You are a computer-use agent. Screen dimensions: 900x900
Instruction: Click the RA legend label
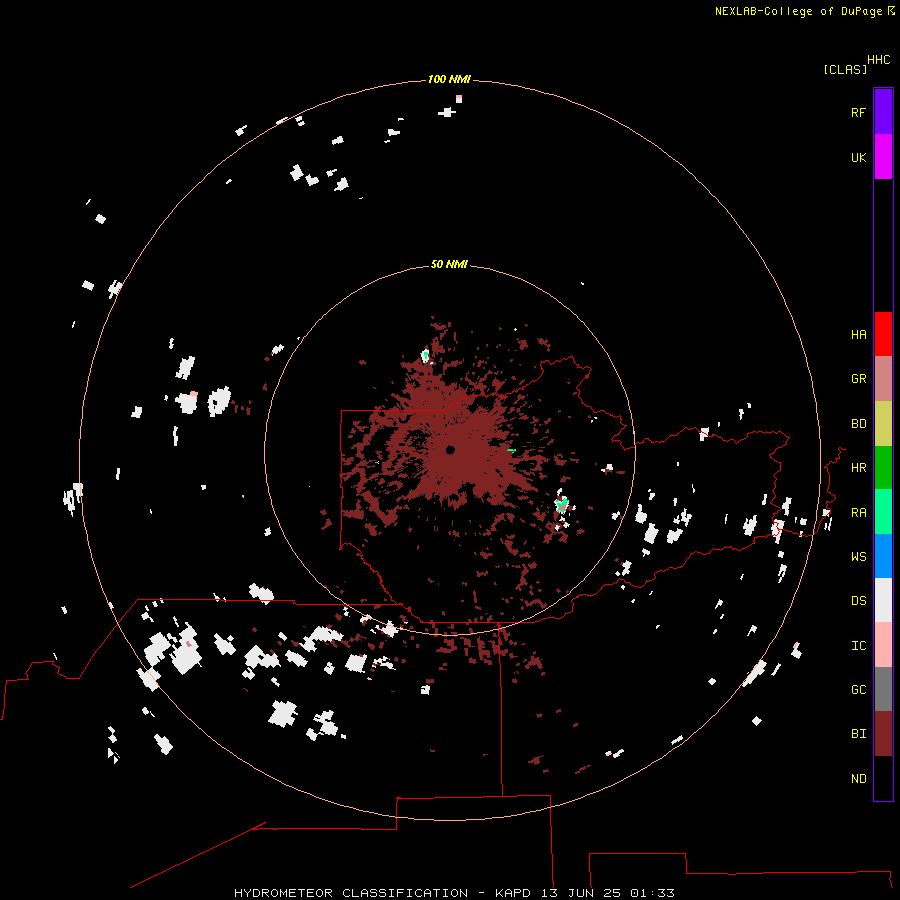click(x=858, y=513)
